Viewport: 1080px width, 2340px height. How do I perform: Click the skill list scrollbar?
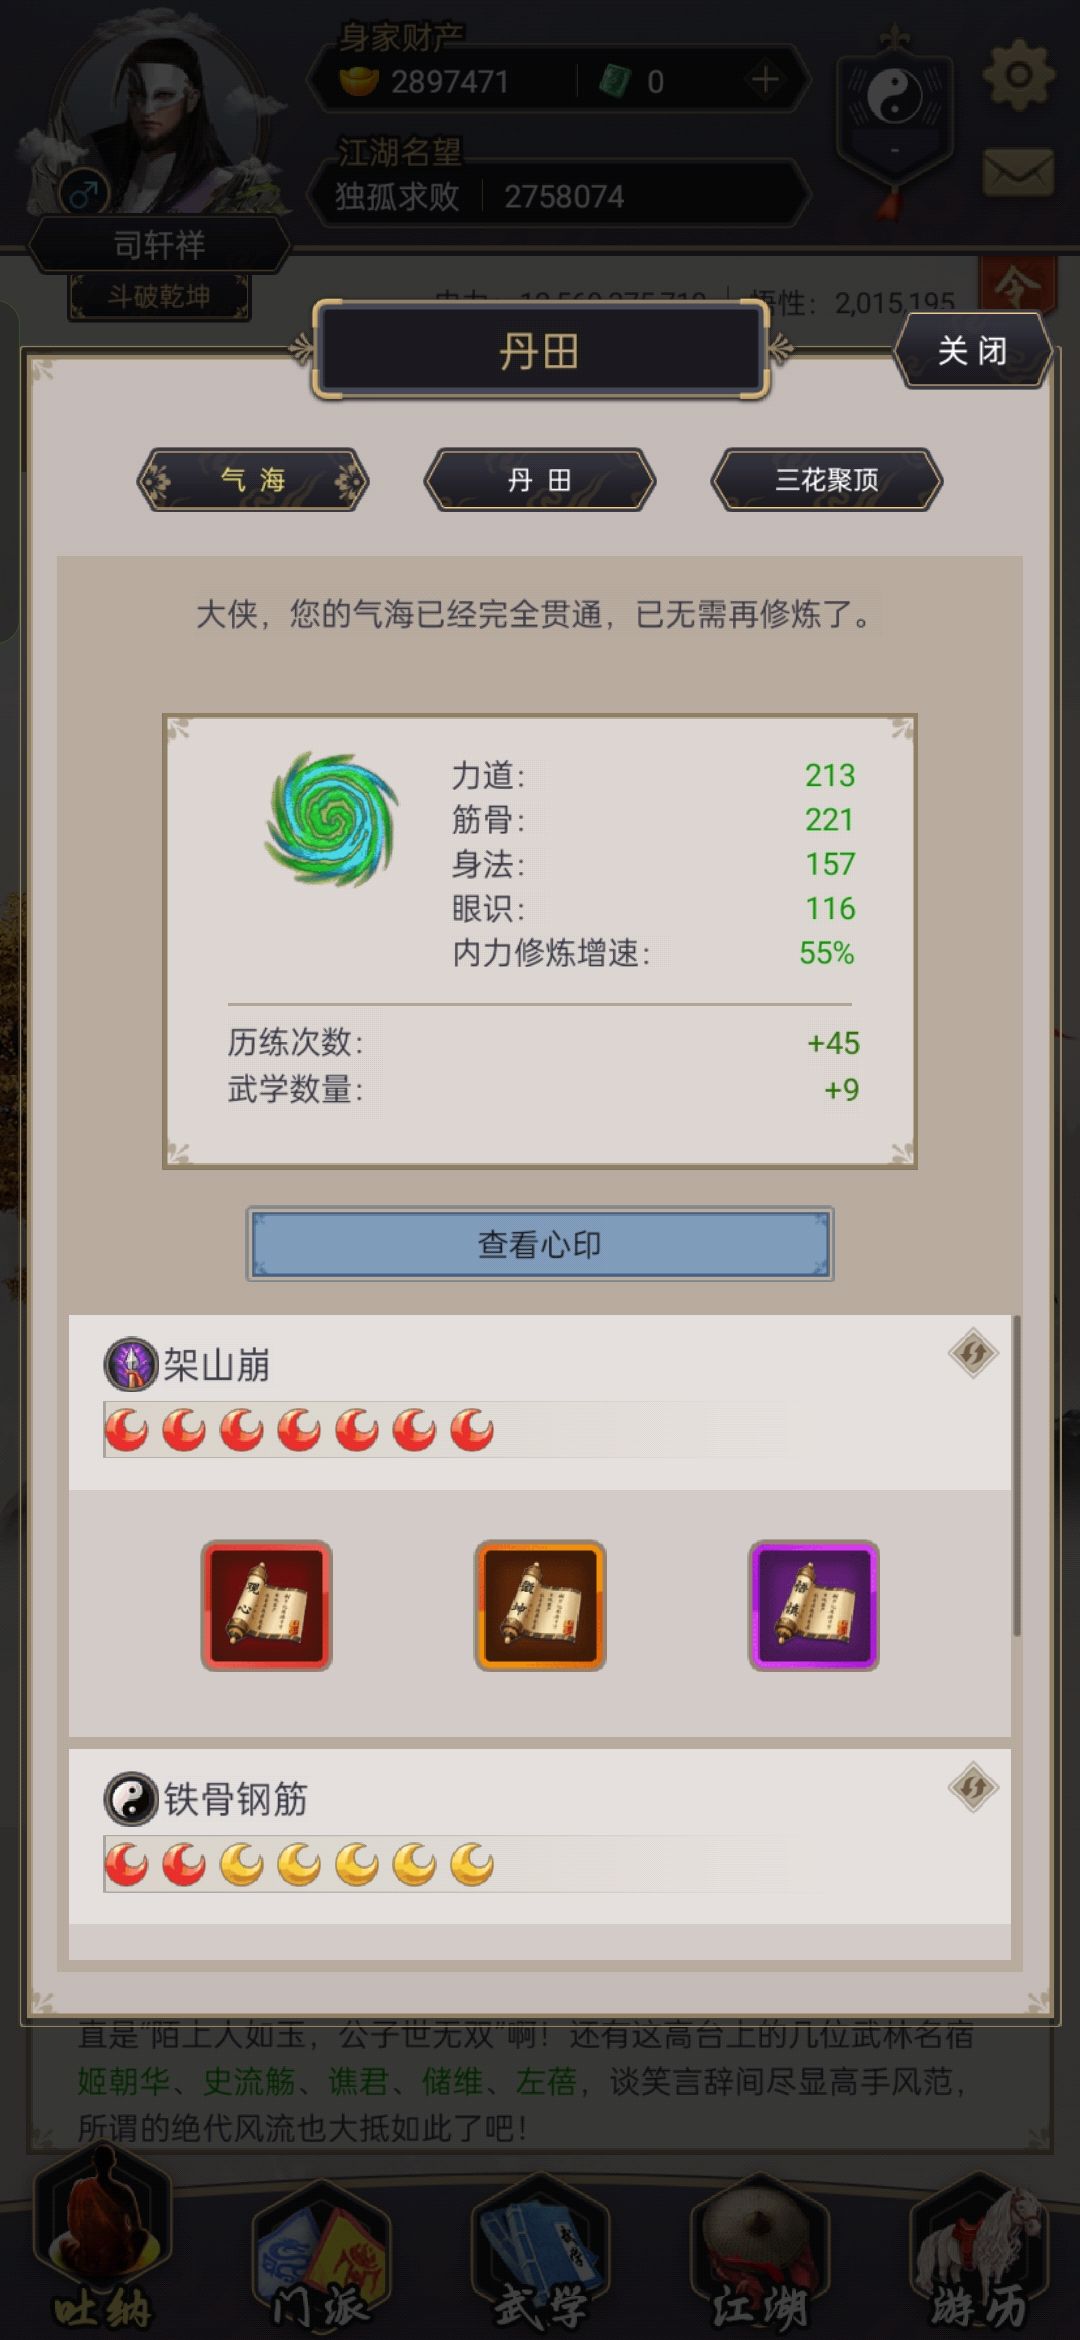(x=1017, y=1476)
